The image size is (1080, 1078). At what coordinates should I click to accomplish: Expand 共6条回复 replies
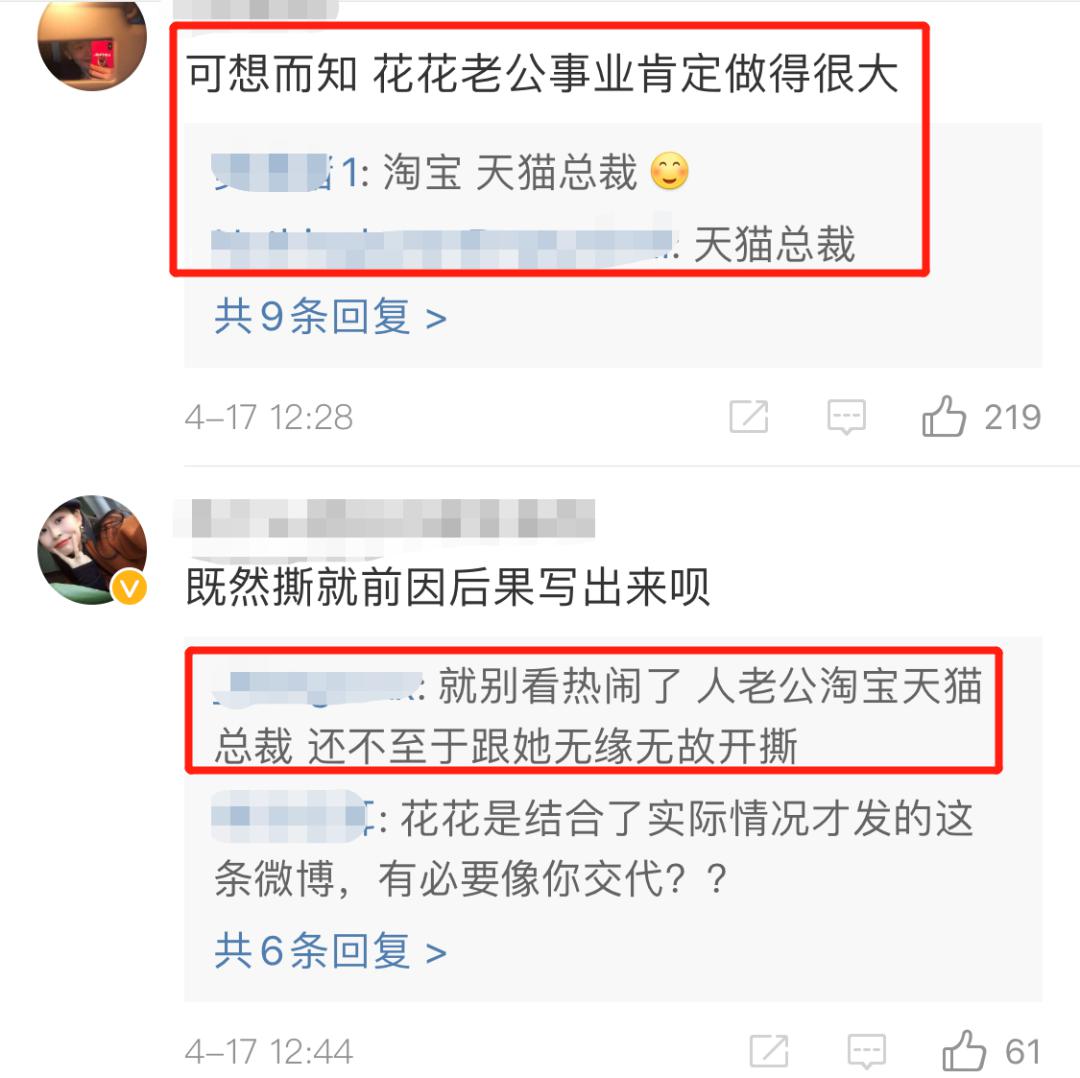pyautogui.click(x=331, y=951)
